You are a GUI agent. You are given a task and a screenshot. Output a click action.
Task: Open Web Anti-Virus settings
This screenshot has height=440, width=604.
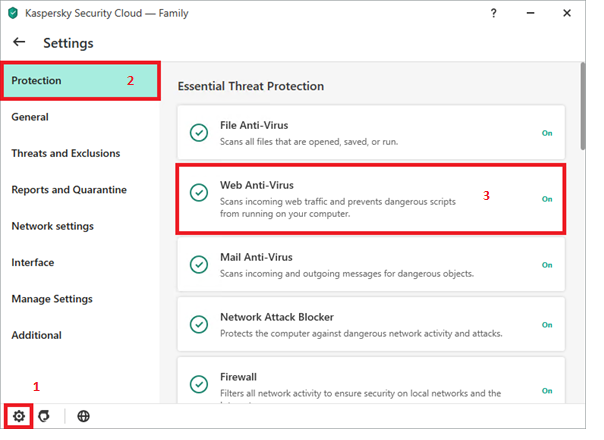point(371,199)
